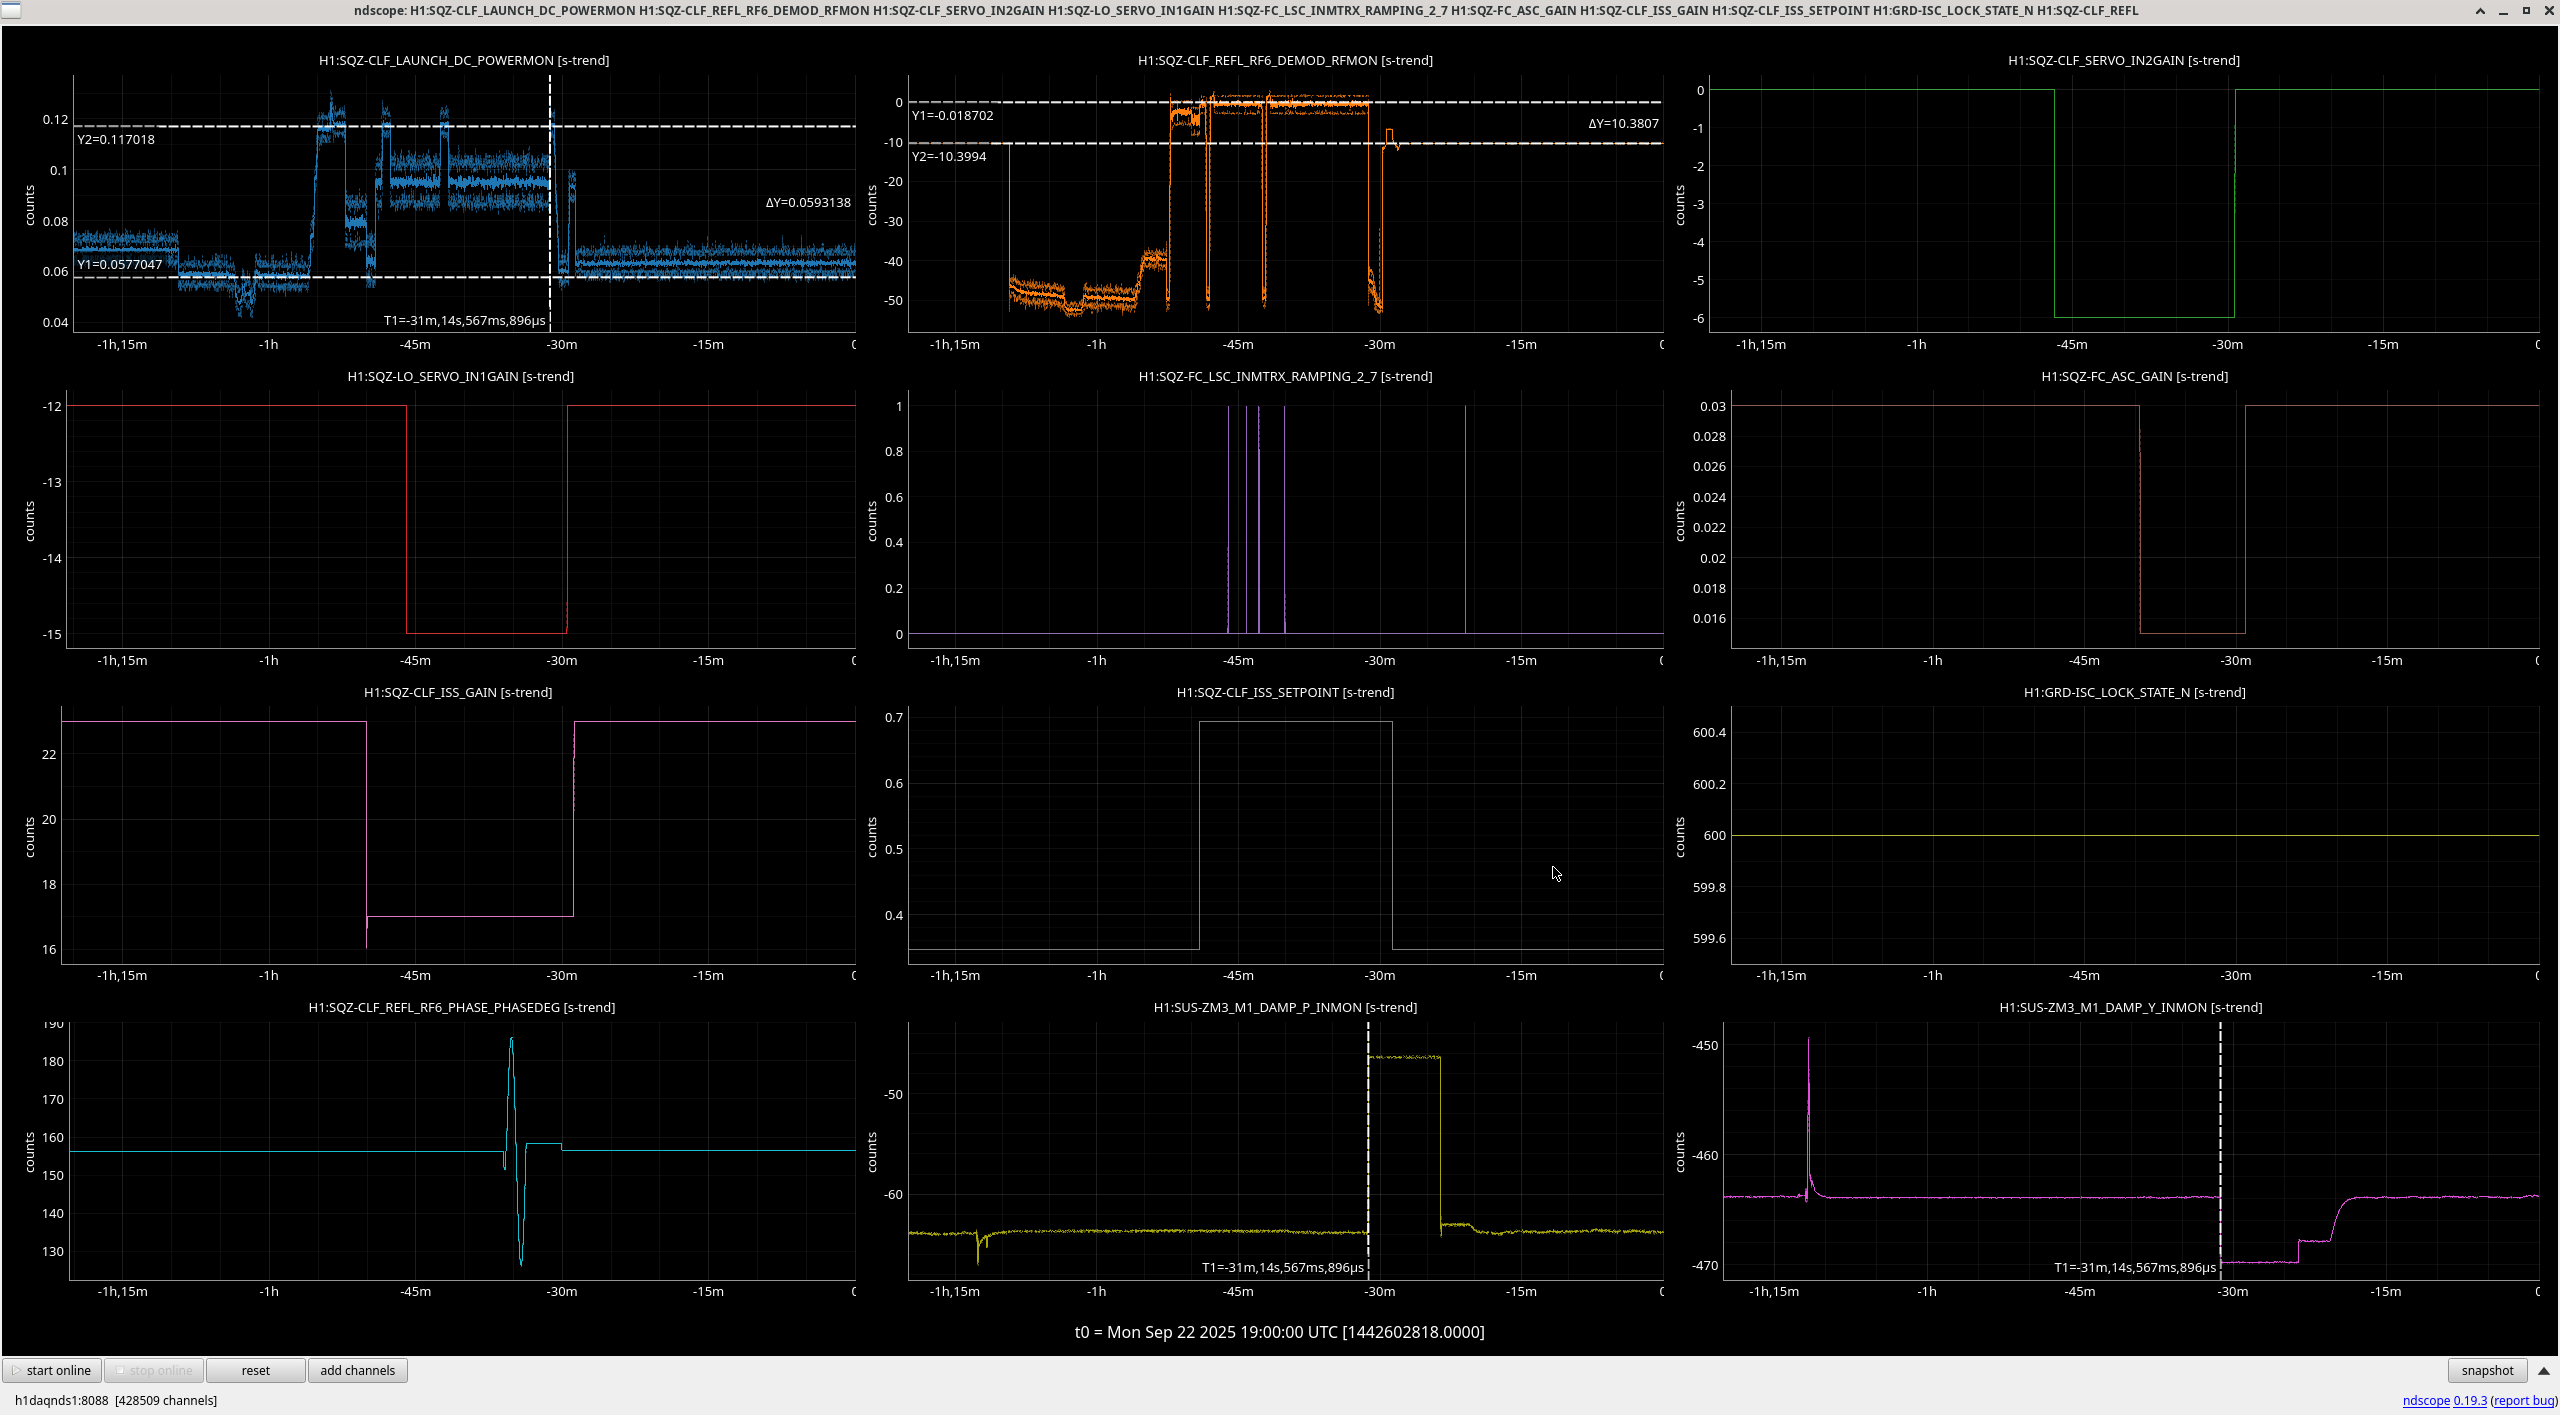This screenshot has height=1415, width=2560.
Task: Click the start online play button
Action: tap(52, 1370)
